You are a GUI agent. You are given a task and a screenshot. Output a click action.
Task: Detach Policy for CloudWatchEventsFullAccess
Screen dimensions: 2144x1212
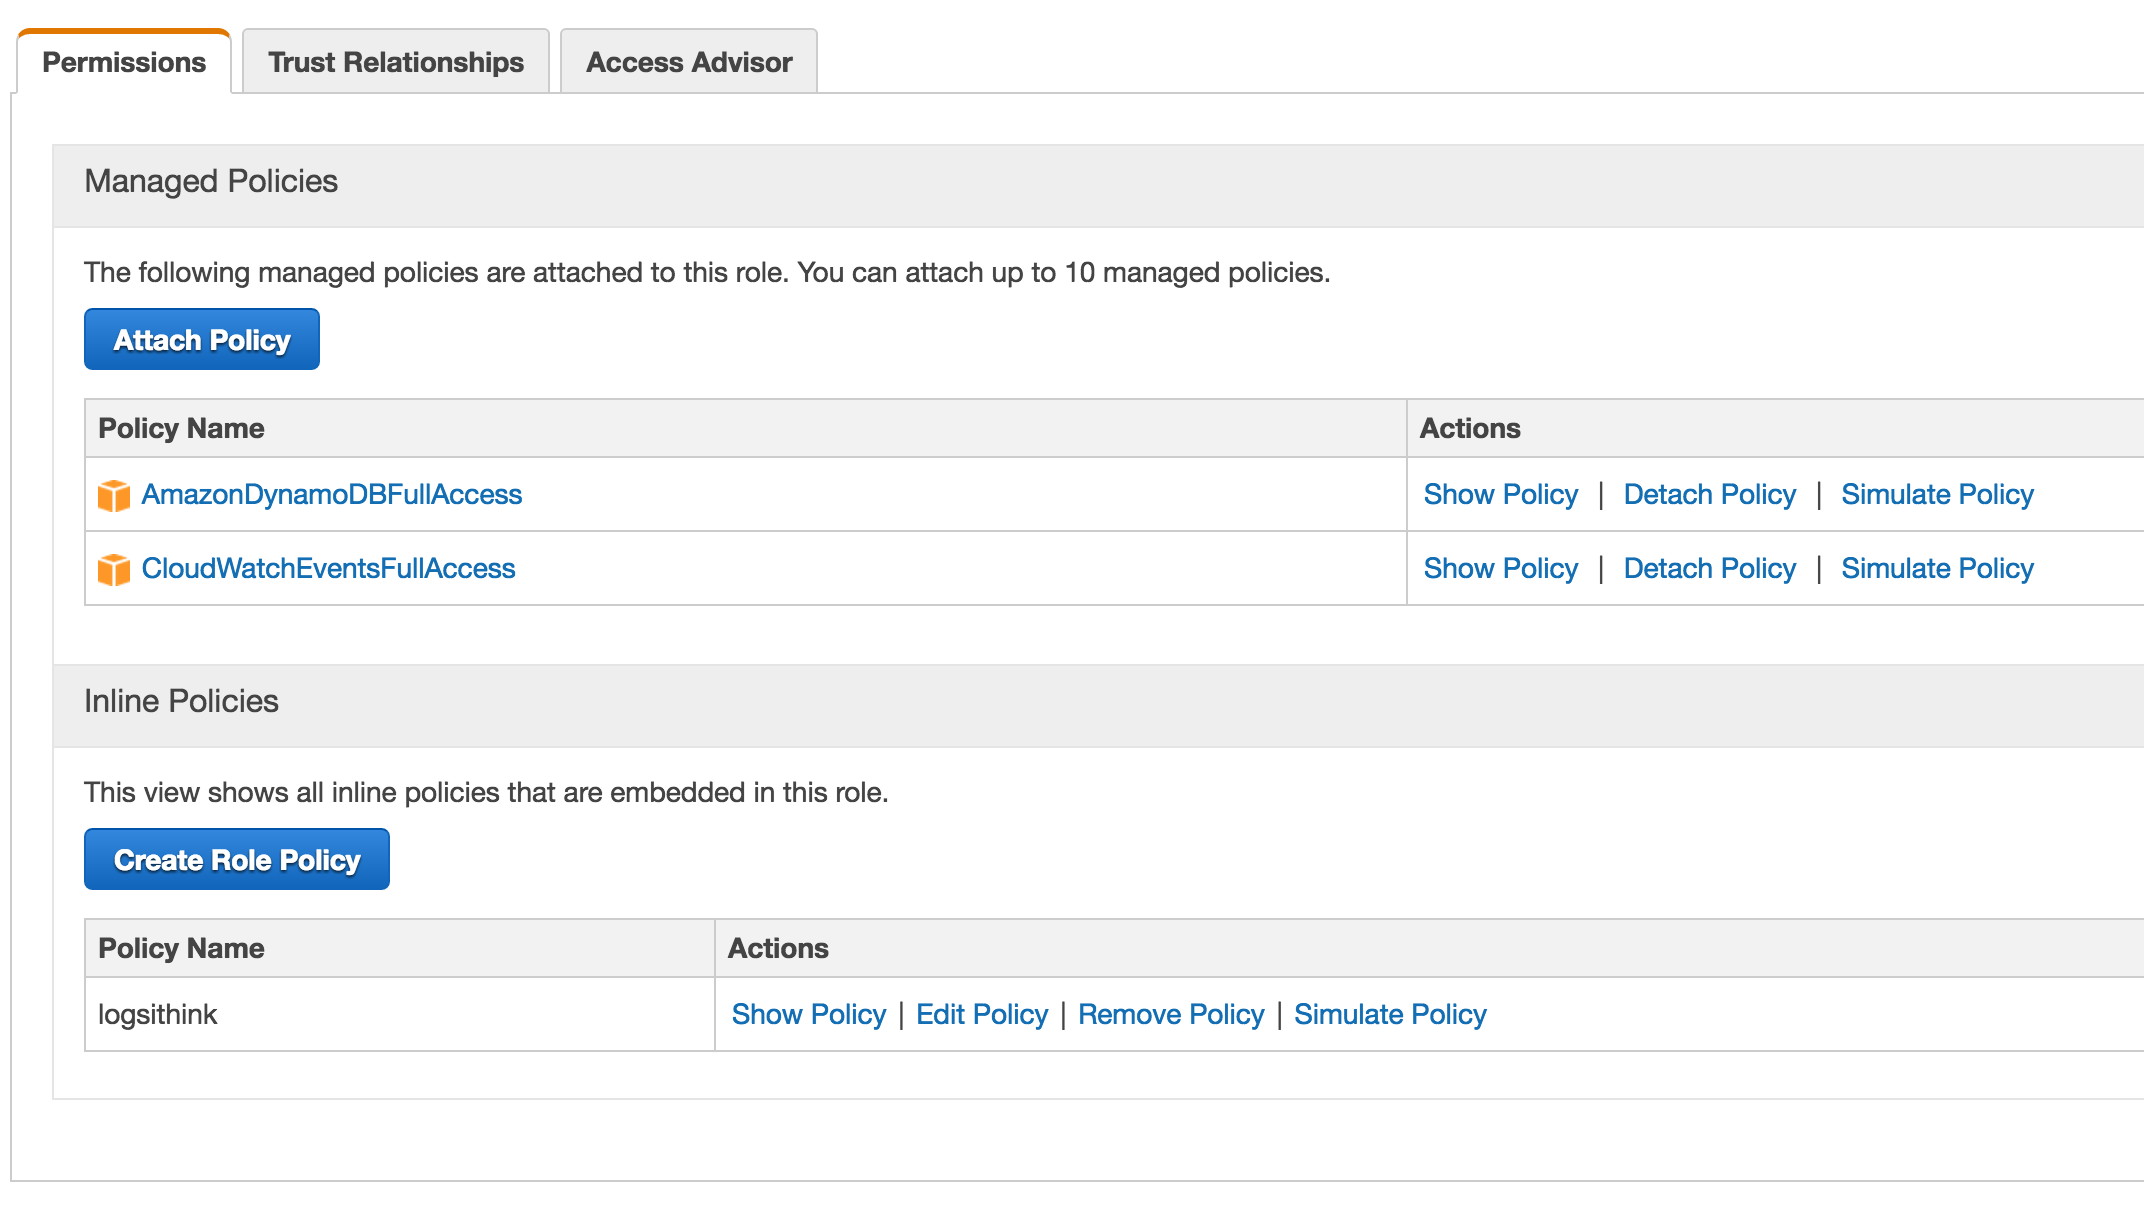coord(1710,568)
